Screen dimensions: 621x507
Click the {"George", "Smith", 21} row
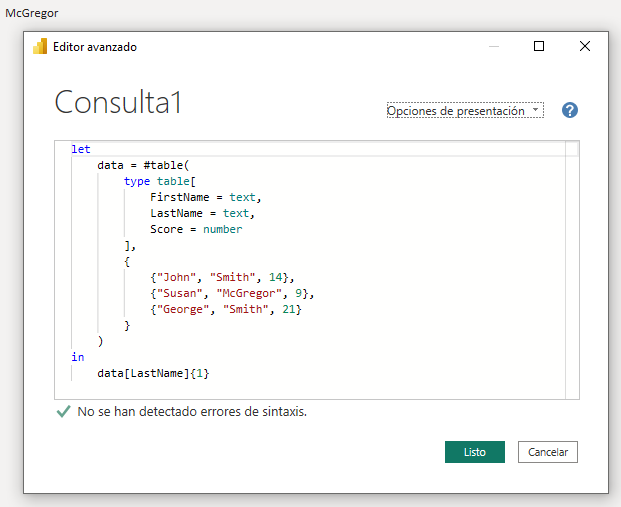coord(226,309)
